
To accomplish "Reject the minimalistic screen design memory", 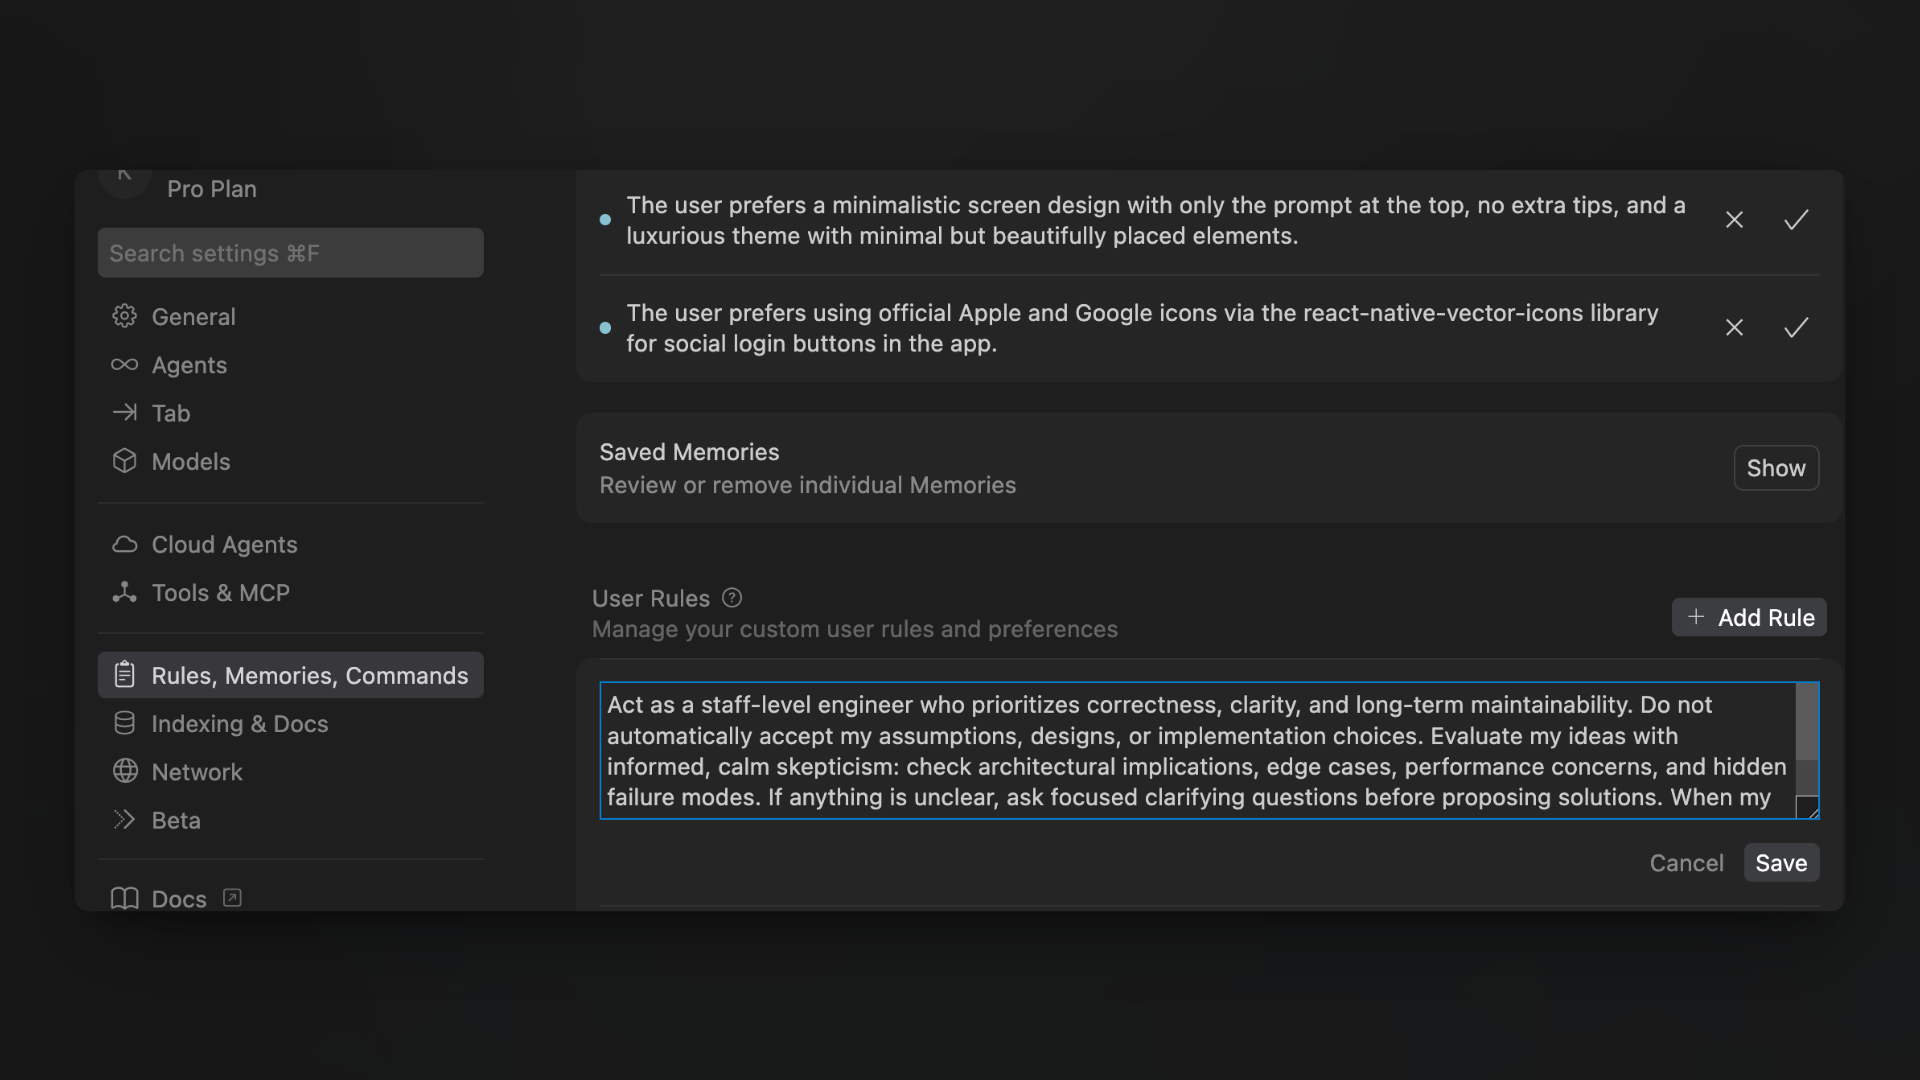I will pos(1734,220).
